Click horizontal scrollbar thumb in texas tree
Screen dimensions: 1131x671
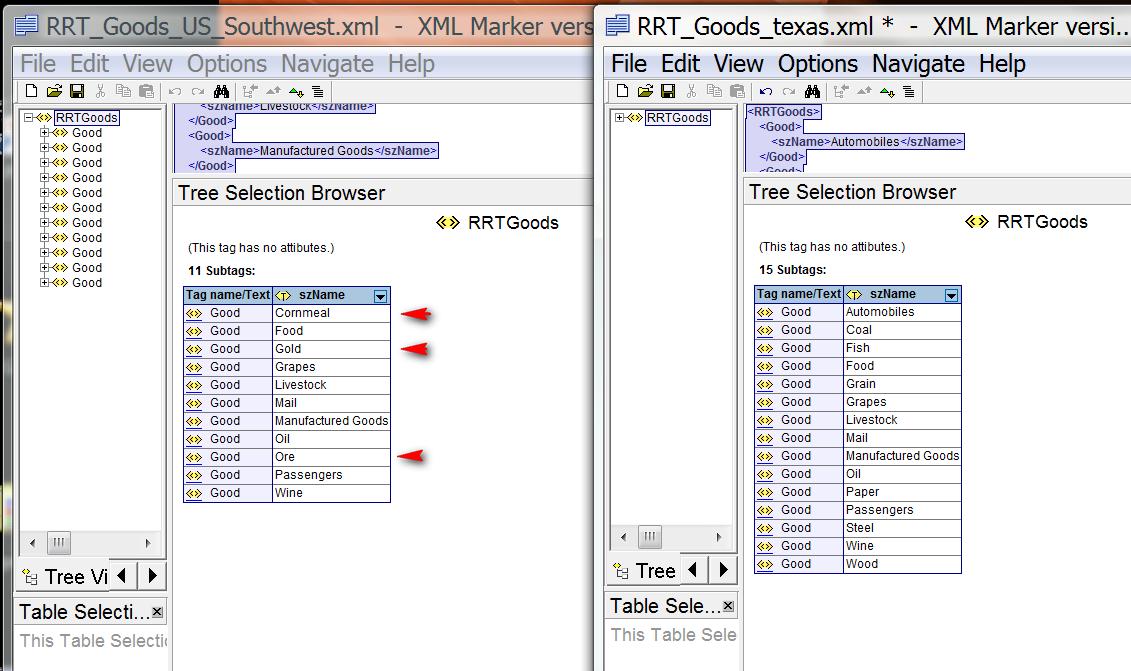tap(649, 536)
